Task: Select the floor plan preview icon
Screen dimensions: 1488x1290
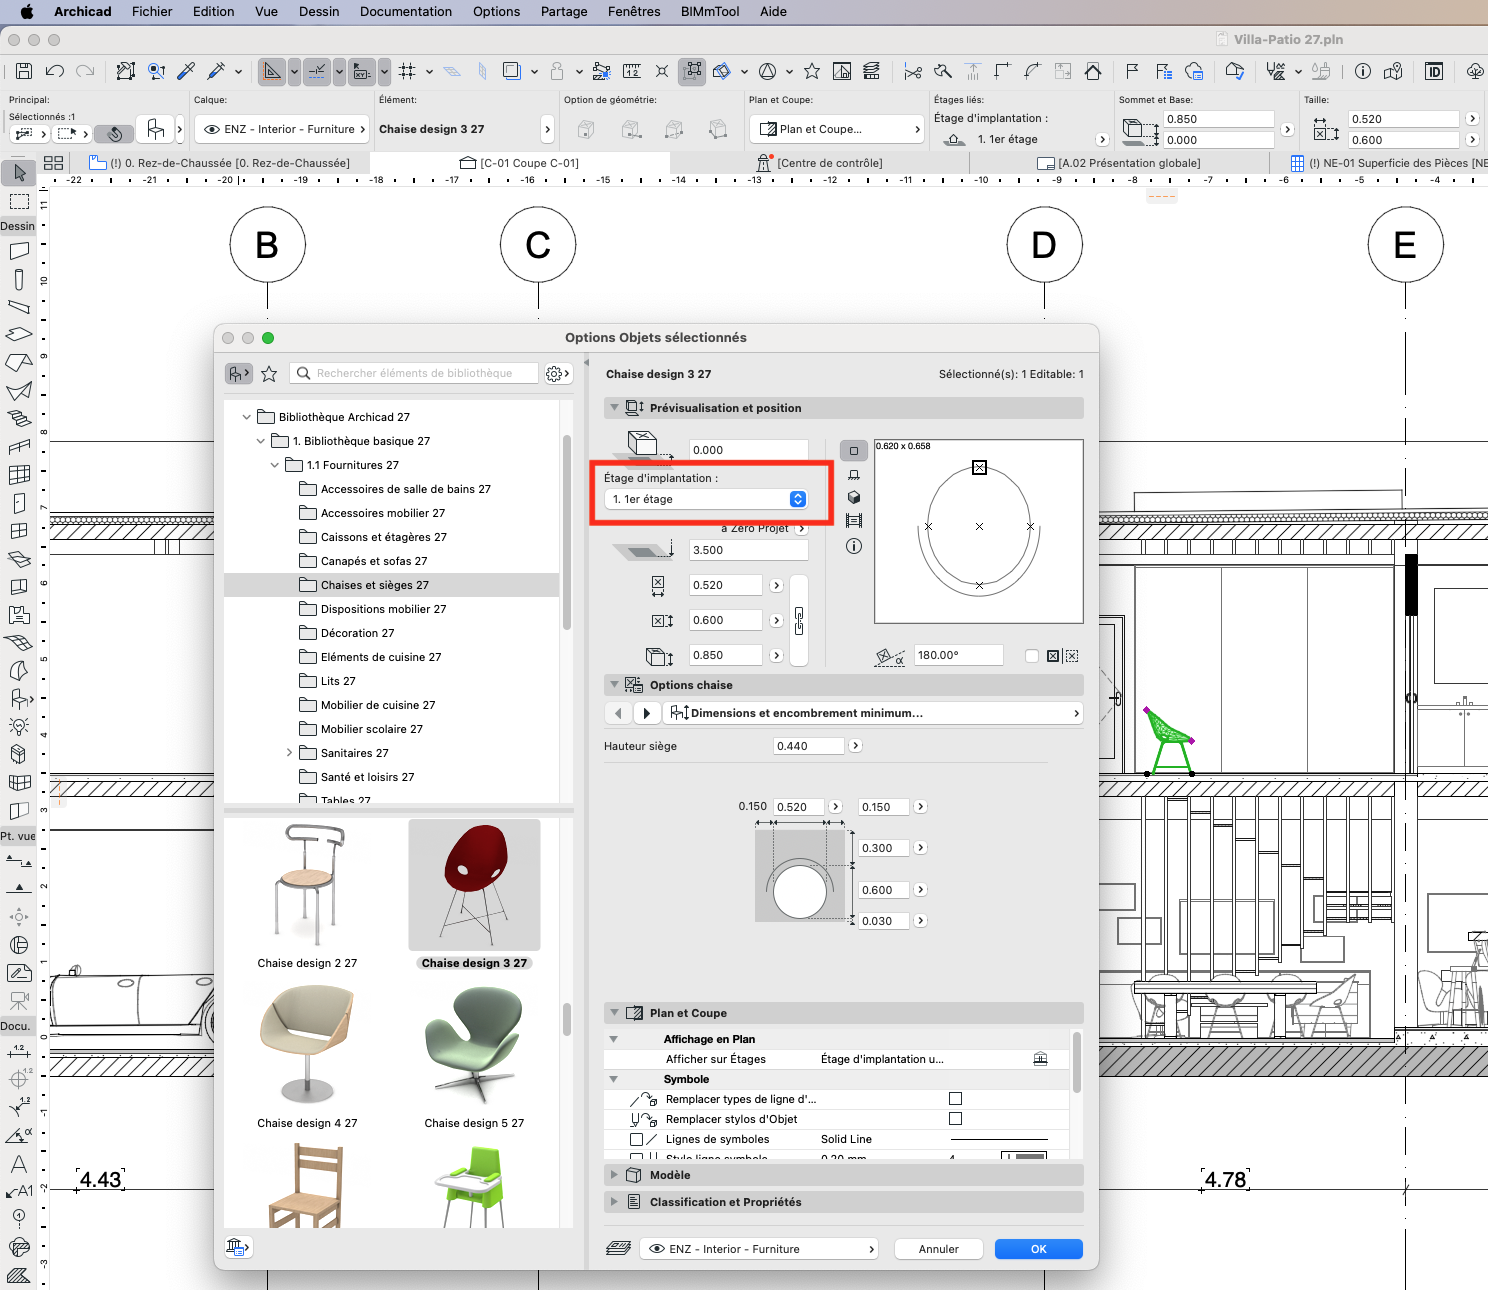Action: (x=854, y=451)
